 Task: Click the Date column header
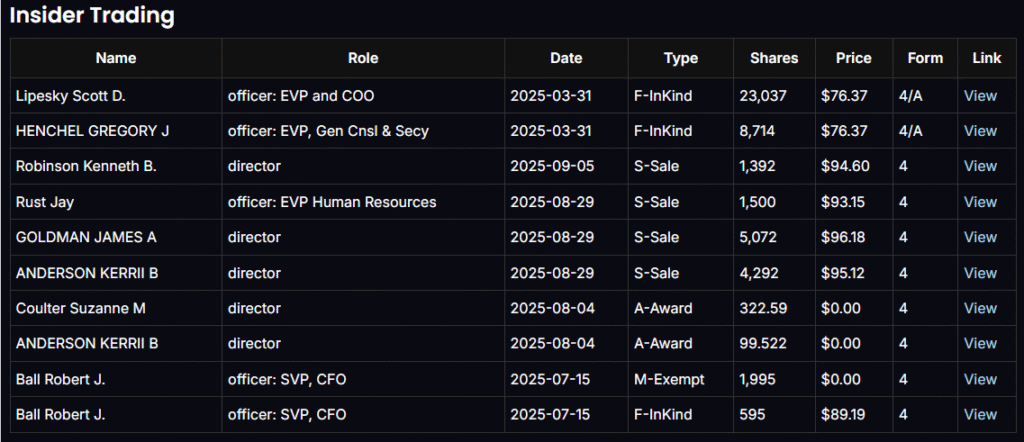point(566,58)
